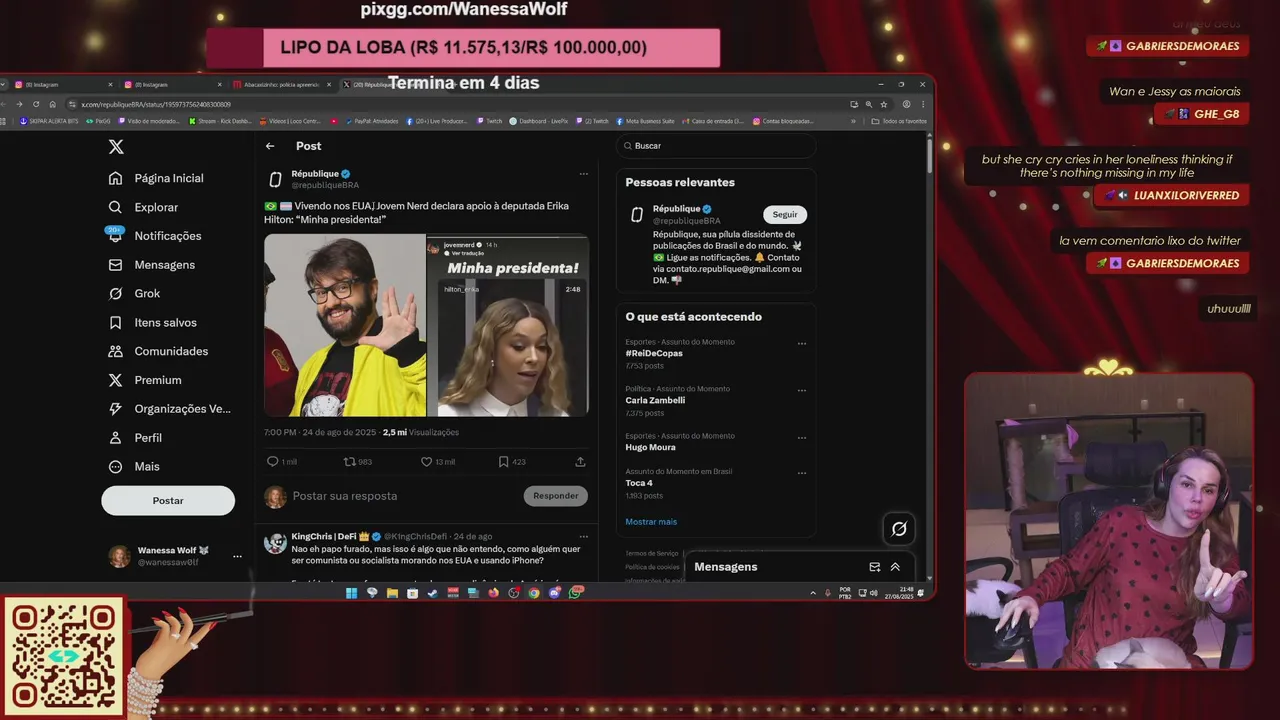
Task: Open Chrome from the taskbar
Action: pos(534,593)
